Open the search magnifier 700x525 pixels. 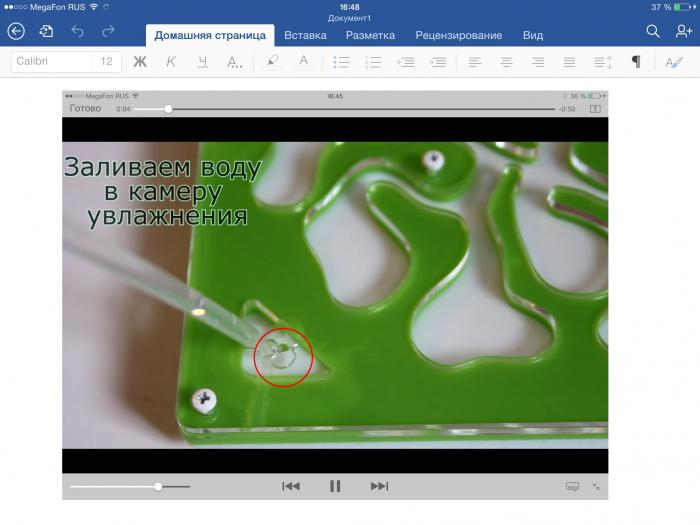[x=653, y=32]
